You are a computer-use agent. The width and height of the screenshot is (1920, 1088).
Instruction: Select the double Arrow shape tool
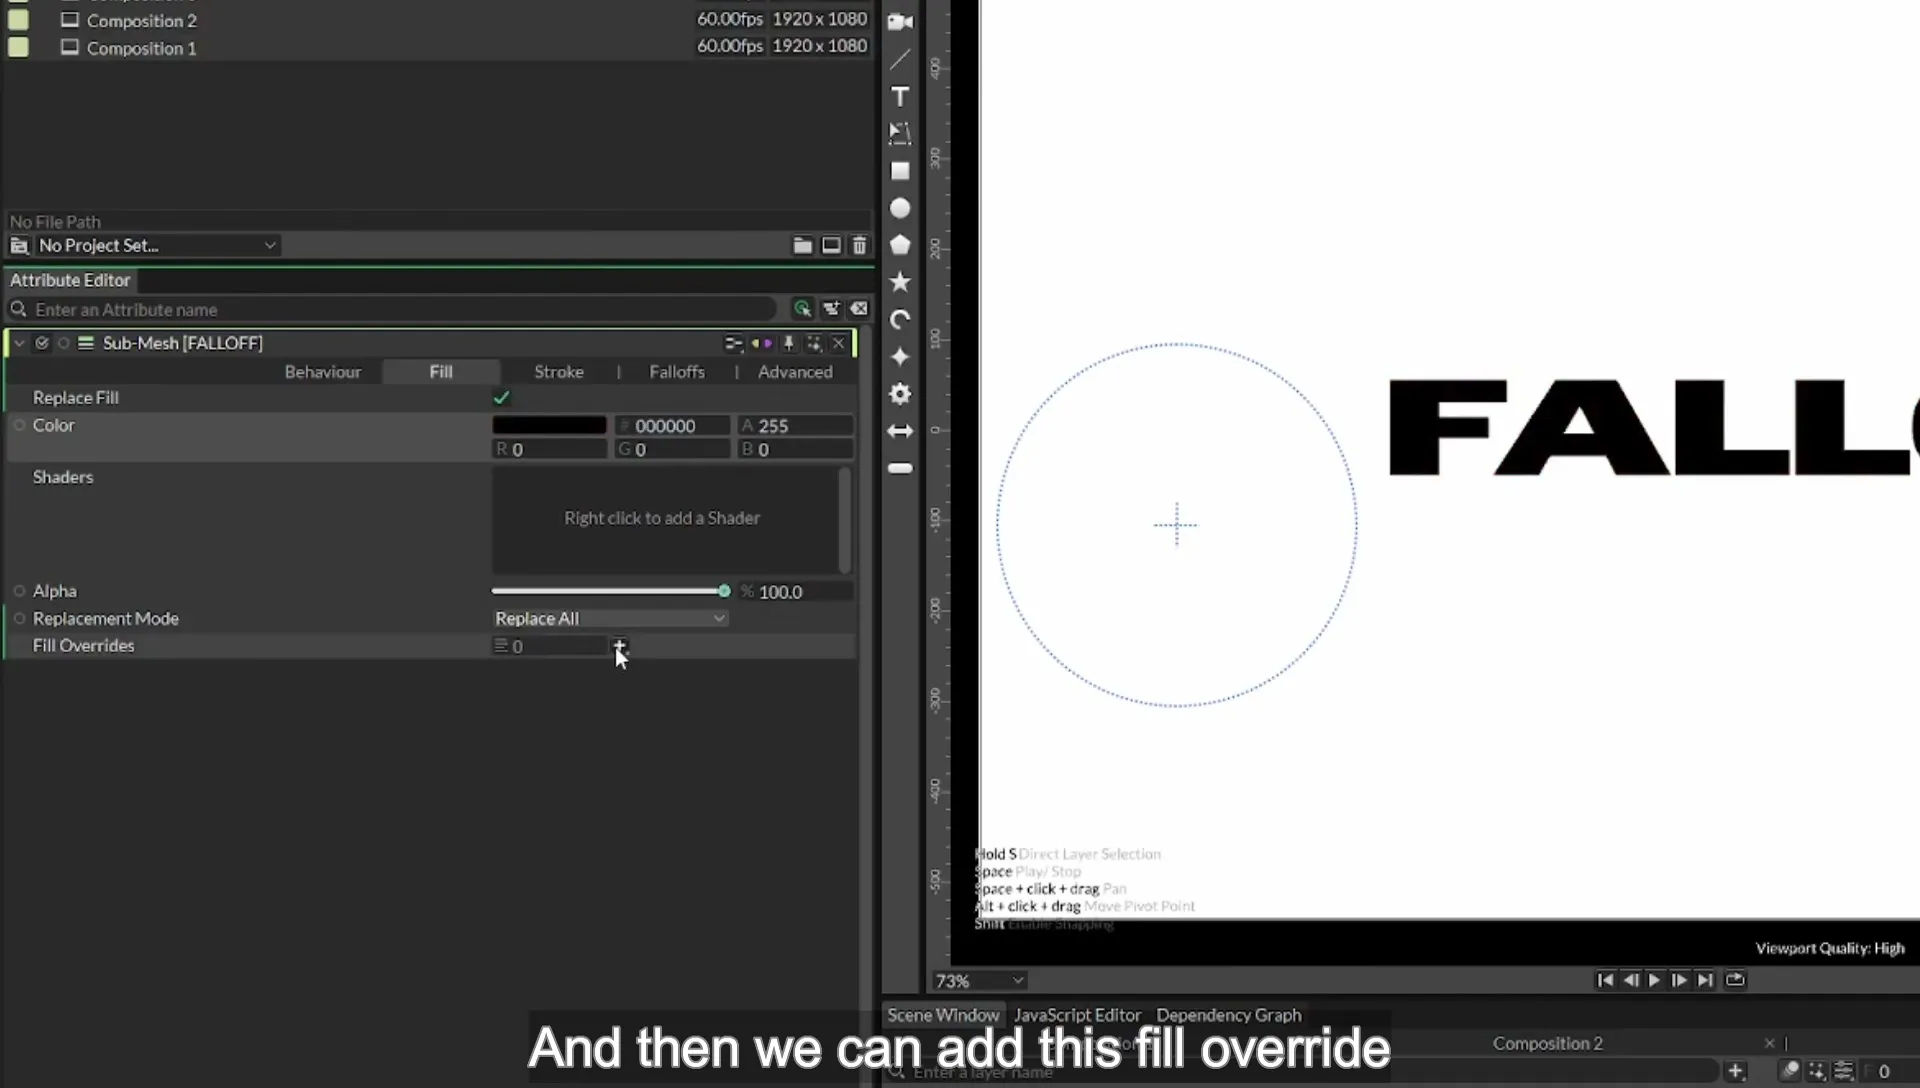900,431
